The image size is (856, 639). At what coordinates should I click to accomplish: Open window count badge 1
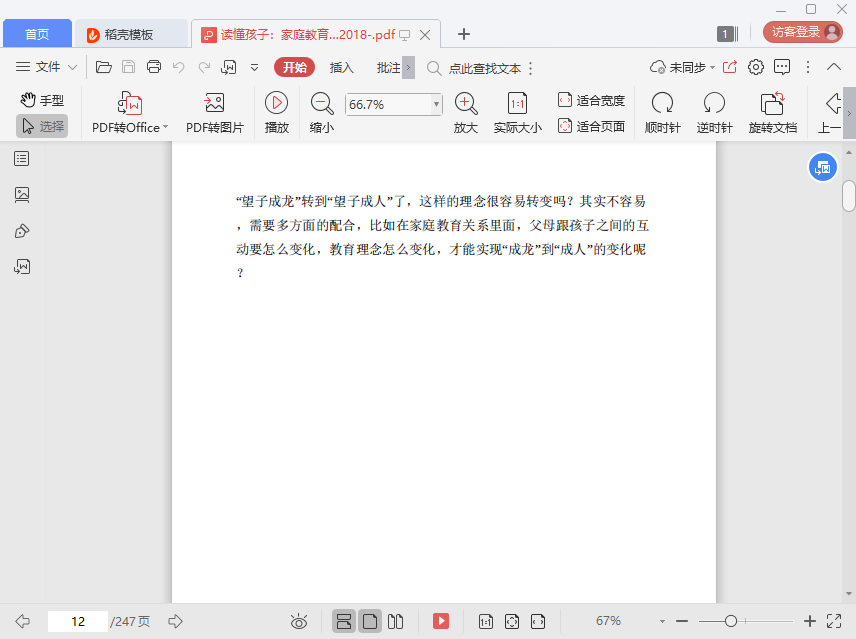click(x=727, y=34)
